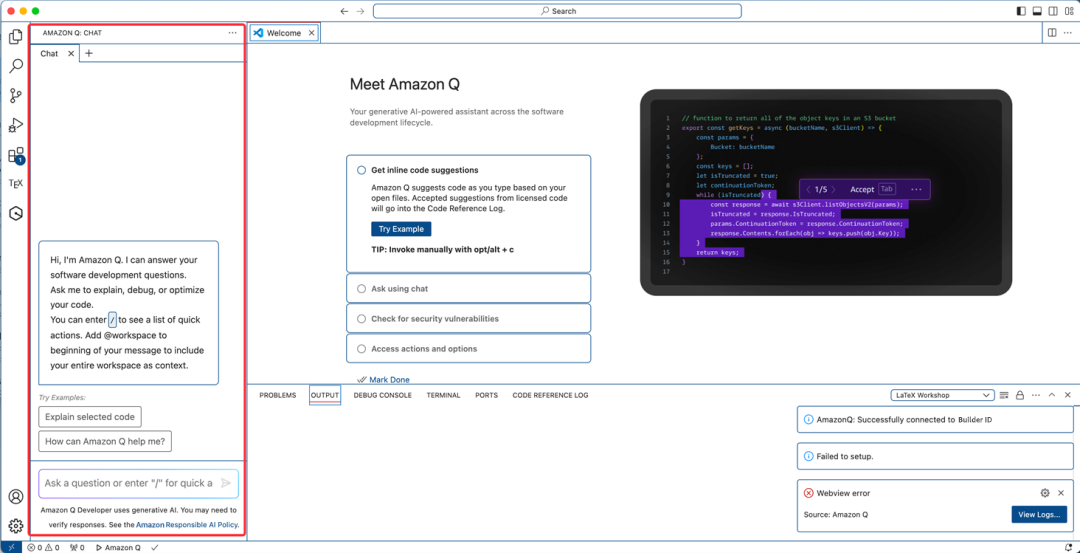Image resolution: width=1080 pixels, height=553 pixels.
Task: Click How can Amazon Q help me example
Action: 105,441
